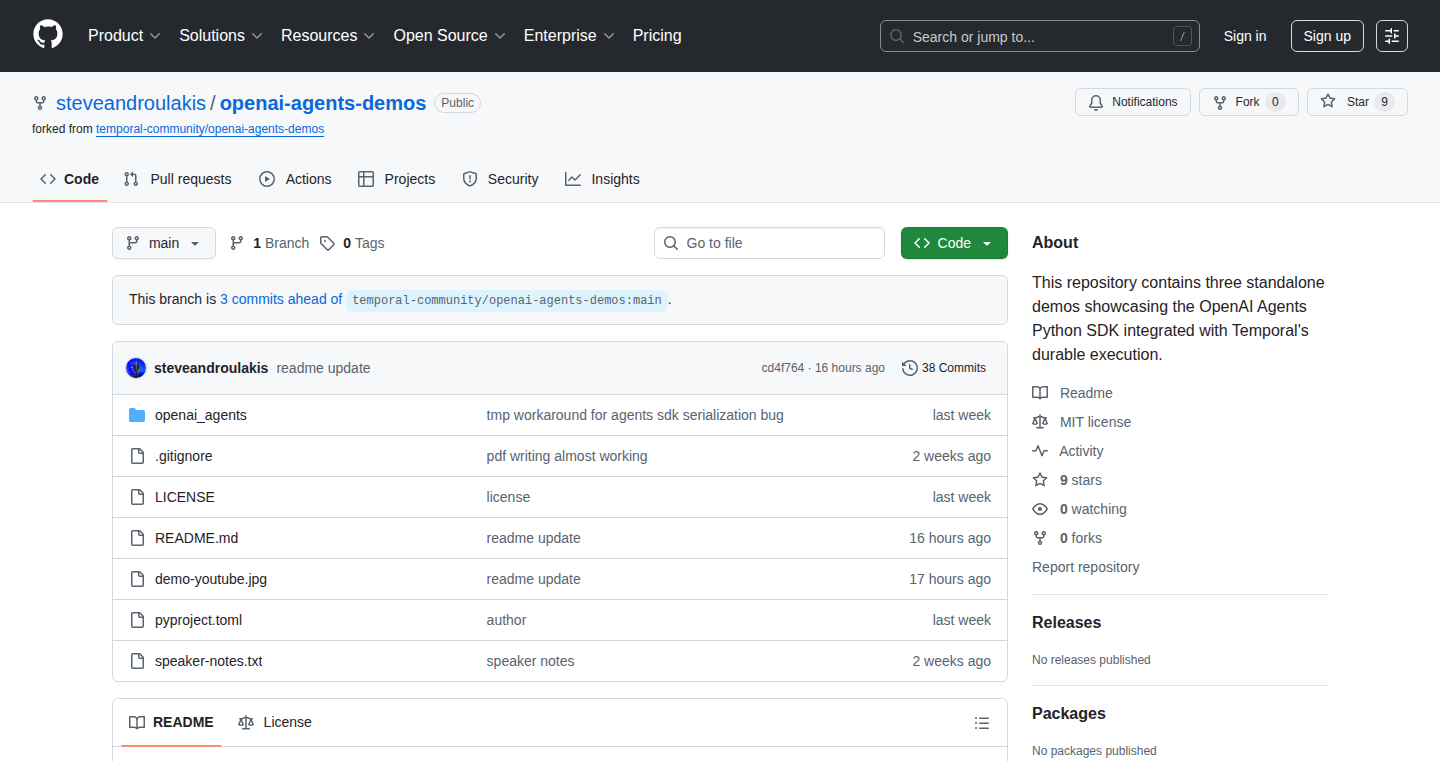Open the Pull requests tab
Viewport: 1440px width, 761px height.
point(177,179)
